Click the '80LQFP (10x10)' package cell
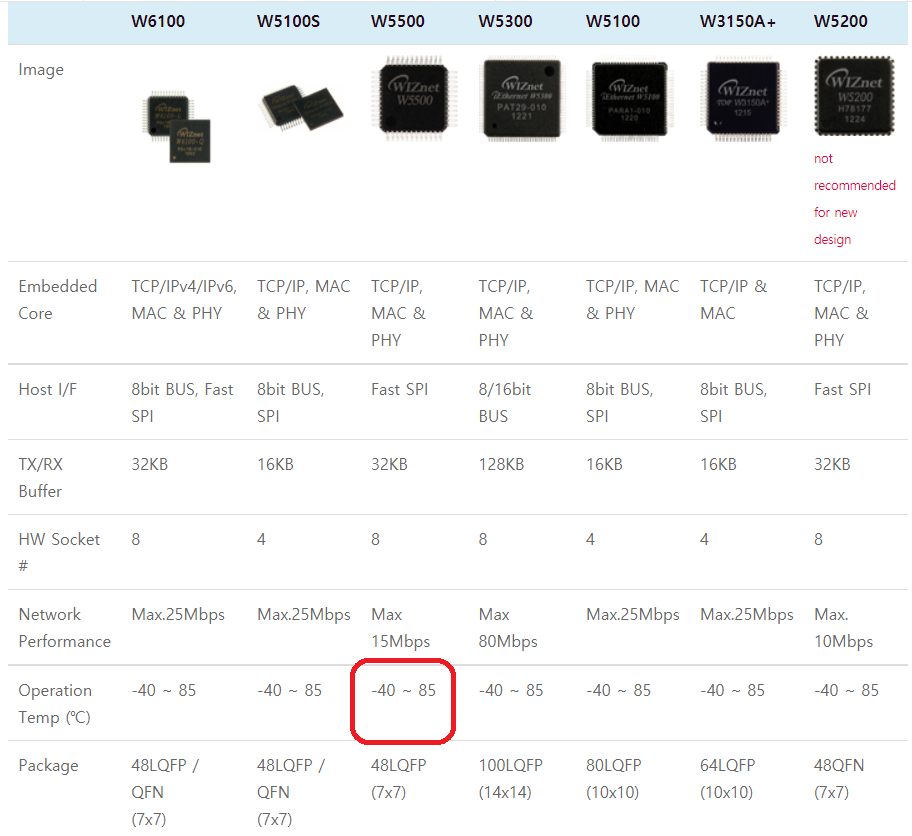The height and width of the screenshot is (836, 912). 614,779
